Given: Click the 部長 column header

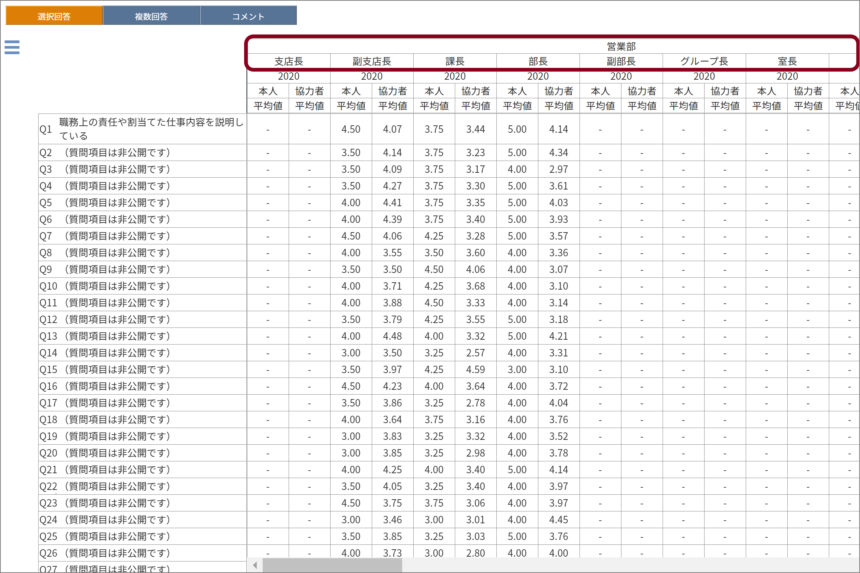Looking at the screenshot, I should click(x=538, y=61).
